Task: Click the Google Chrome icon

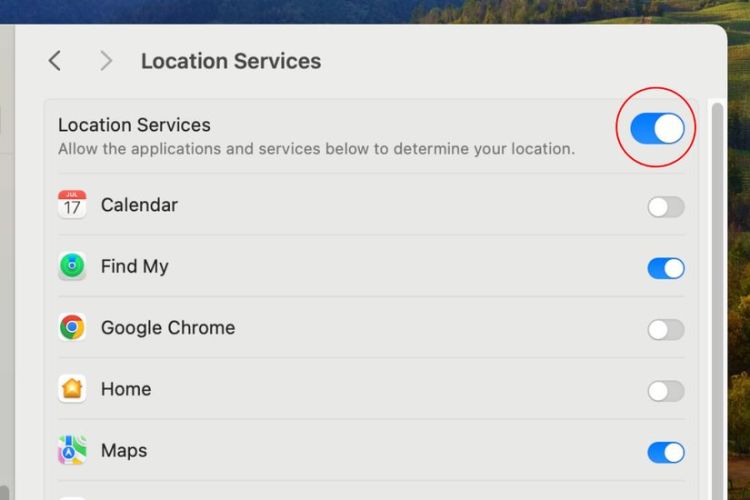Action: [x=72, y=327]
